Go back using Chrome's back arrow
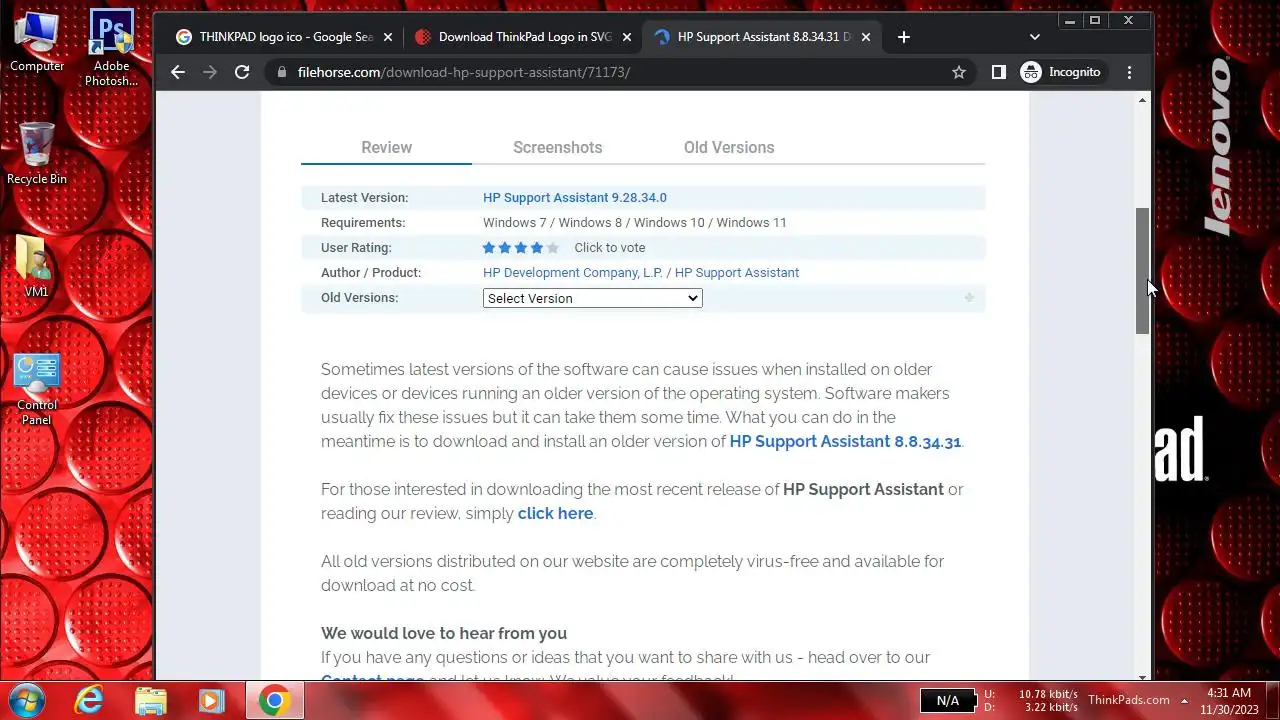Viewport: 1280px width, 720px height. pyautogui.click(x=177, y=72)
